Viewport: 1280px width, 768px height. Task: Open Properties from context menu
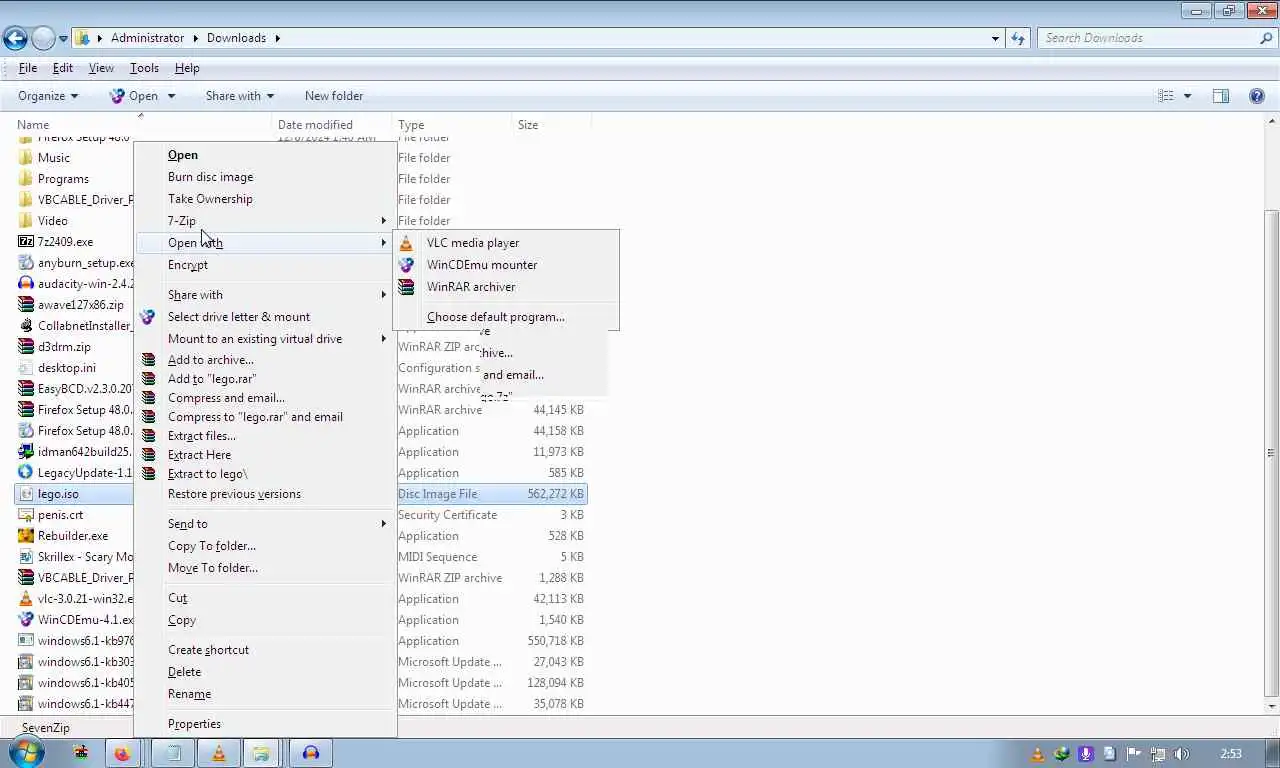point(194,724)
